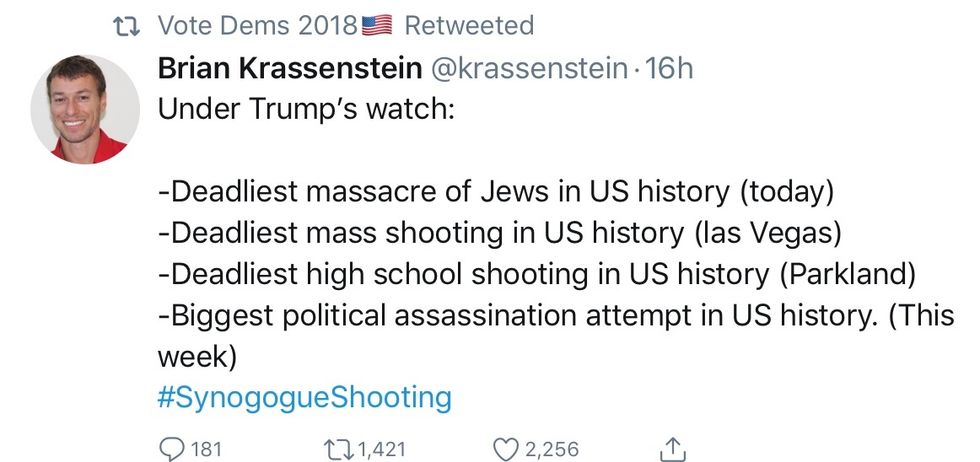
Task: Open the Brian Krassenstein display name
Action: tap(288, 69)
